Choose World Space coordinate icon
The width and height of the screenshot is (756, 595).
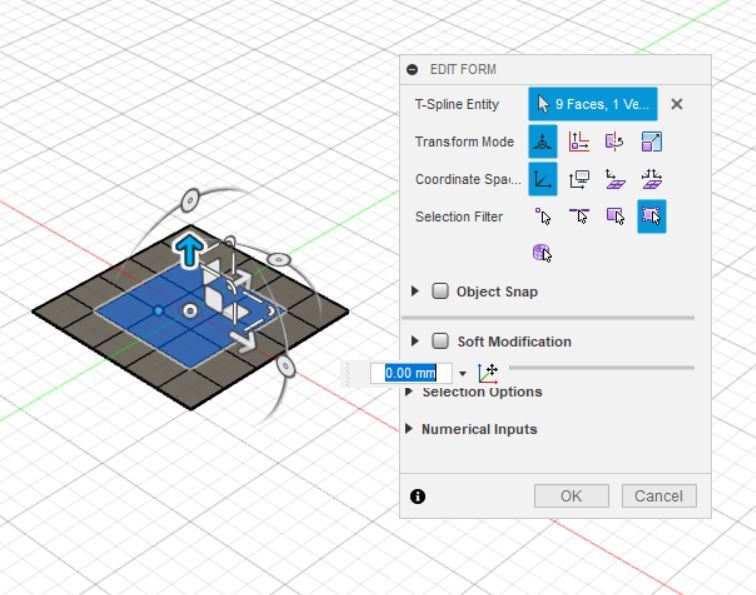pos(543,179)
